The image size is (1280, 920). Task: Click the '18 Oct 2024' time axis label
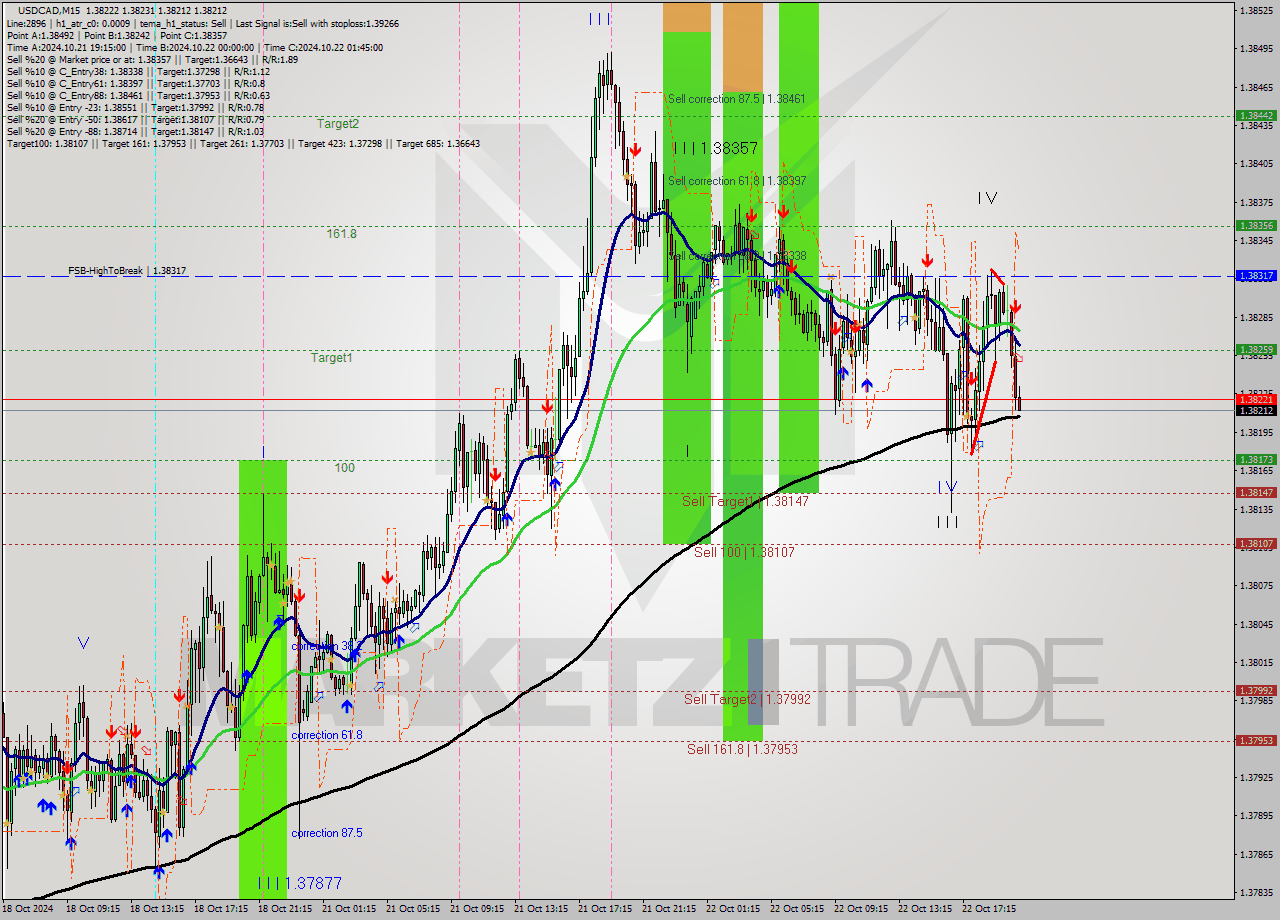[x=28, y=909]
